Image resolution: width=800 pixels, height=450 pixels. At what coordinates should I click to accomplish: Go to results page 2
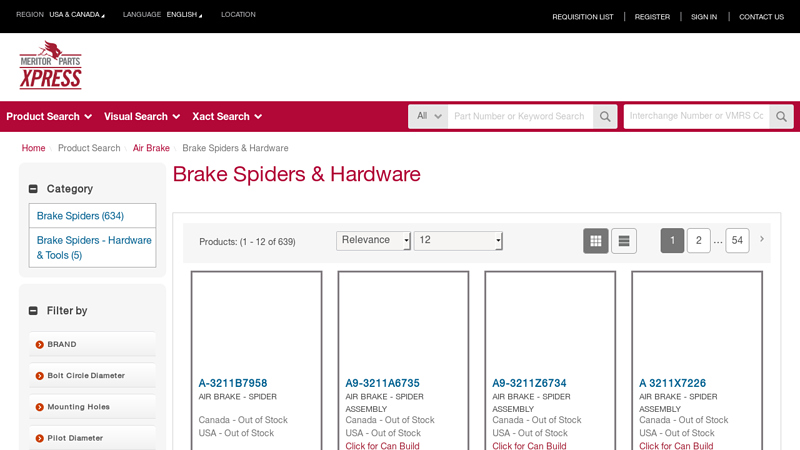coord(698,240)
